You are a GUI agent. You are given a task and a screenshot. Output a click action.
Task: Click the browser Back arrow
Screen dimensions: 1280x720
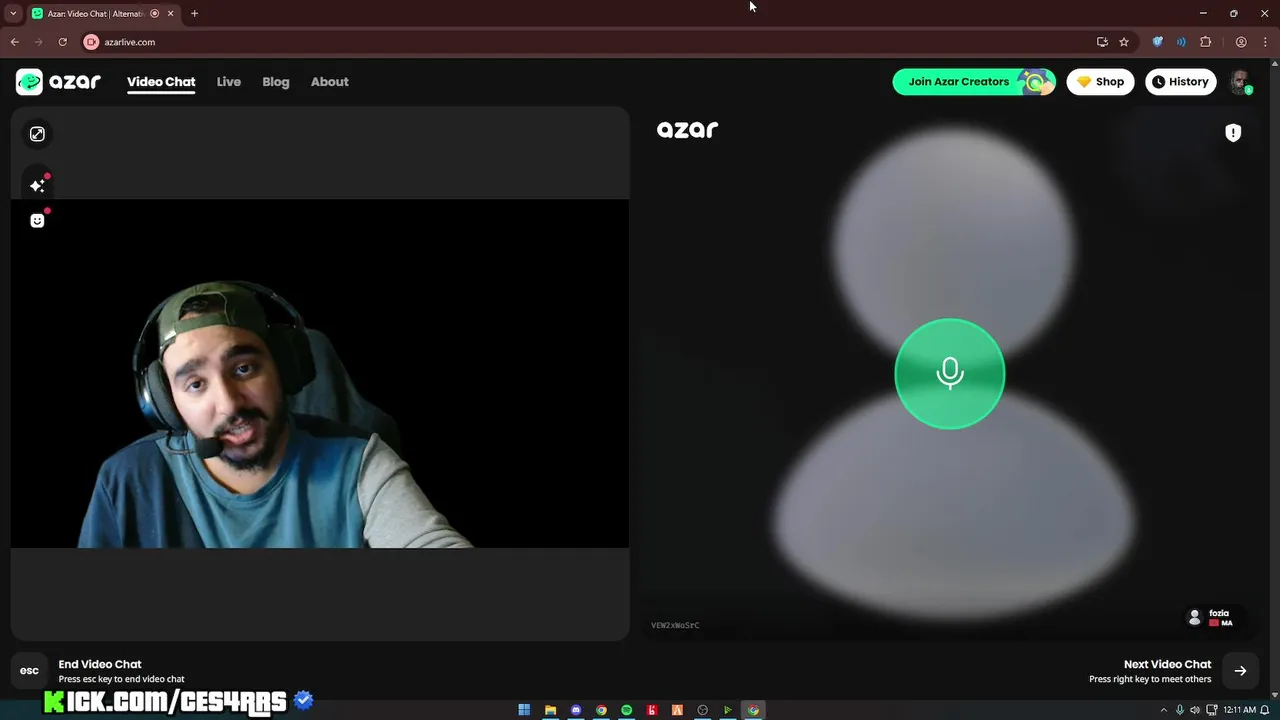tap(14, 42)
